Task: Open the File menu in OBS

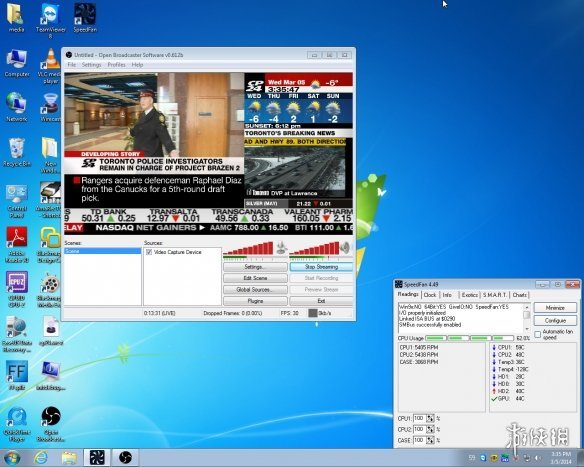Action: point(72,65)
